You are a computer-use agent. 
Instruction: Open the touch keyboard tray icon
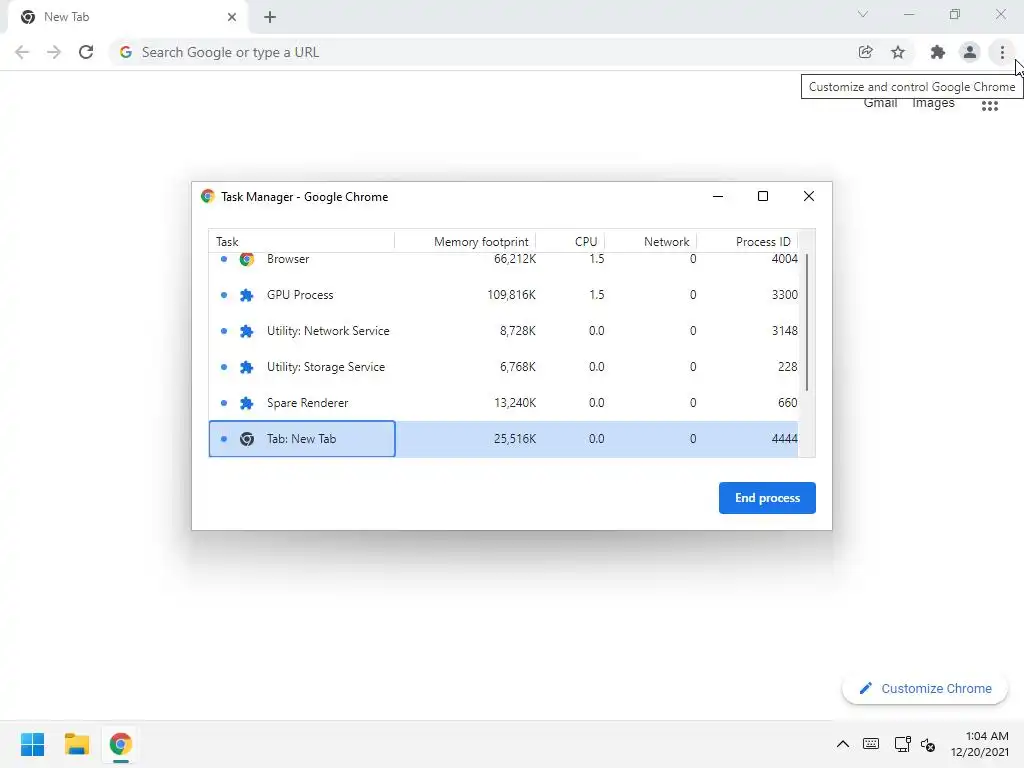pyautogui.click(x=871, y=744)
